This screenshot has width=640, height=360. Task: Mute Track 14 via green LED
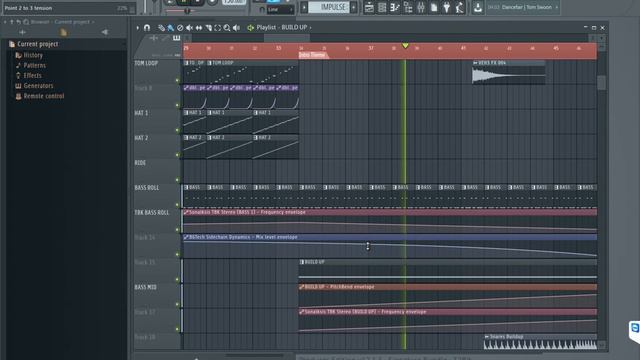177,255
